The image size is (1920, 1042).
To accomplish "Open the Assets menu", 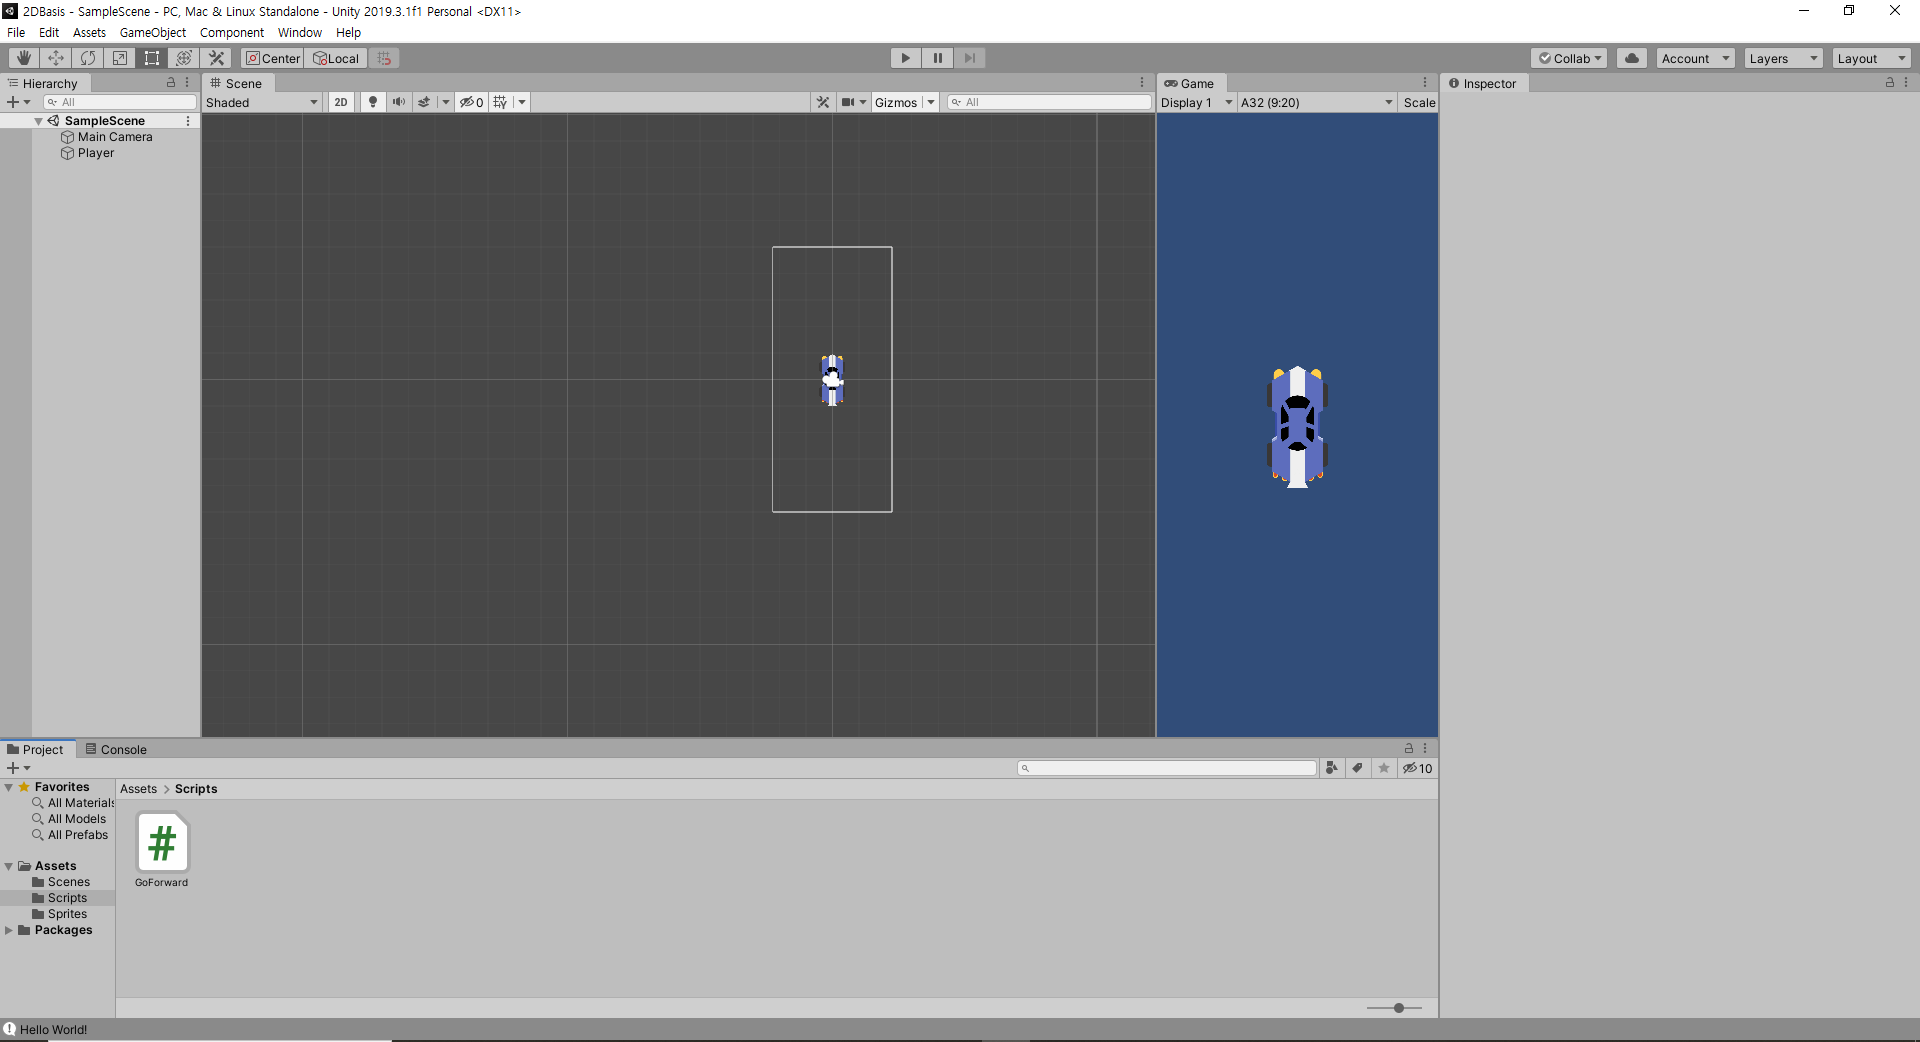I will (x=89, y=32).
